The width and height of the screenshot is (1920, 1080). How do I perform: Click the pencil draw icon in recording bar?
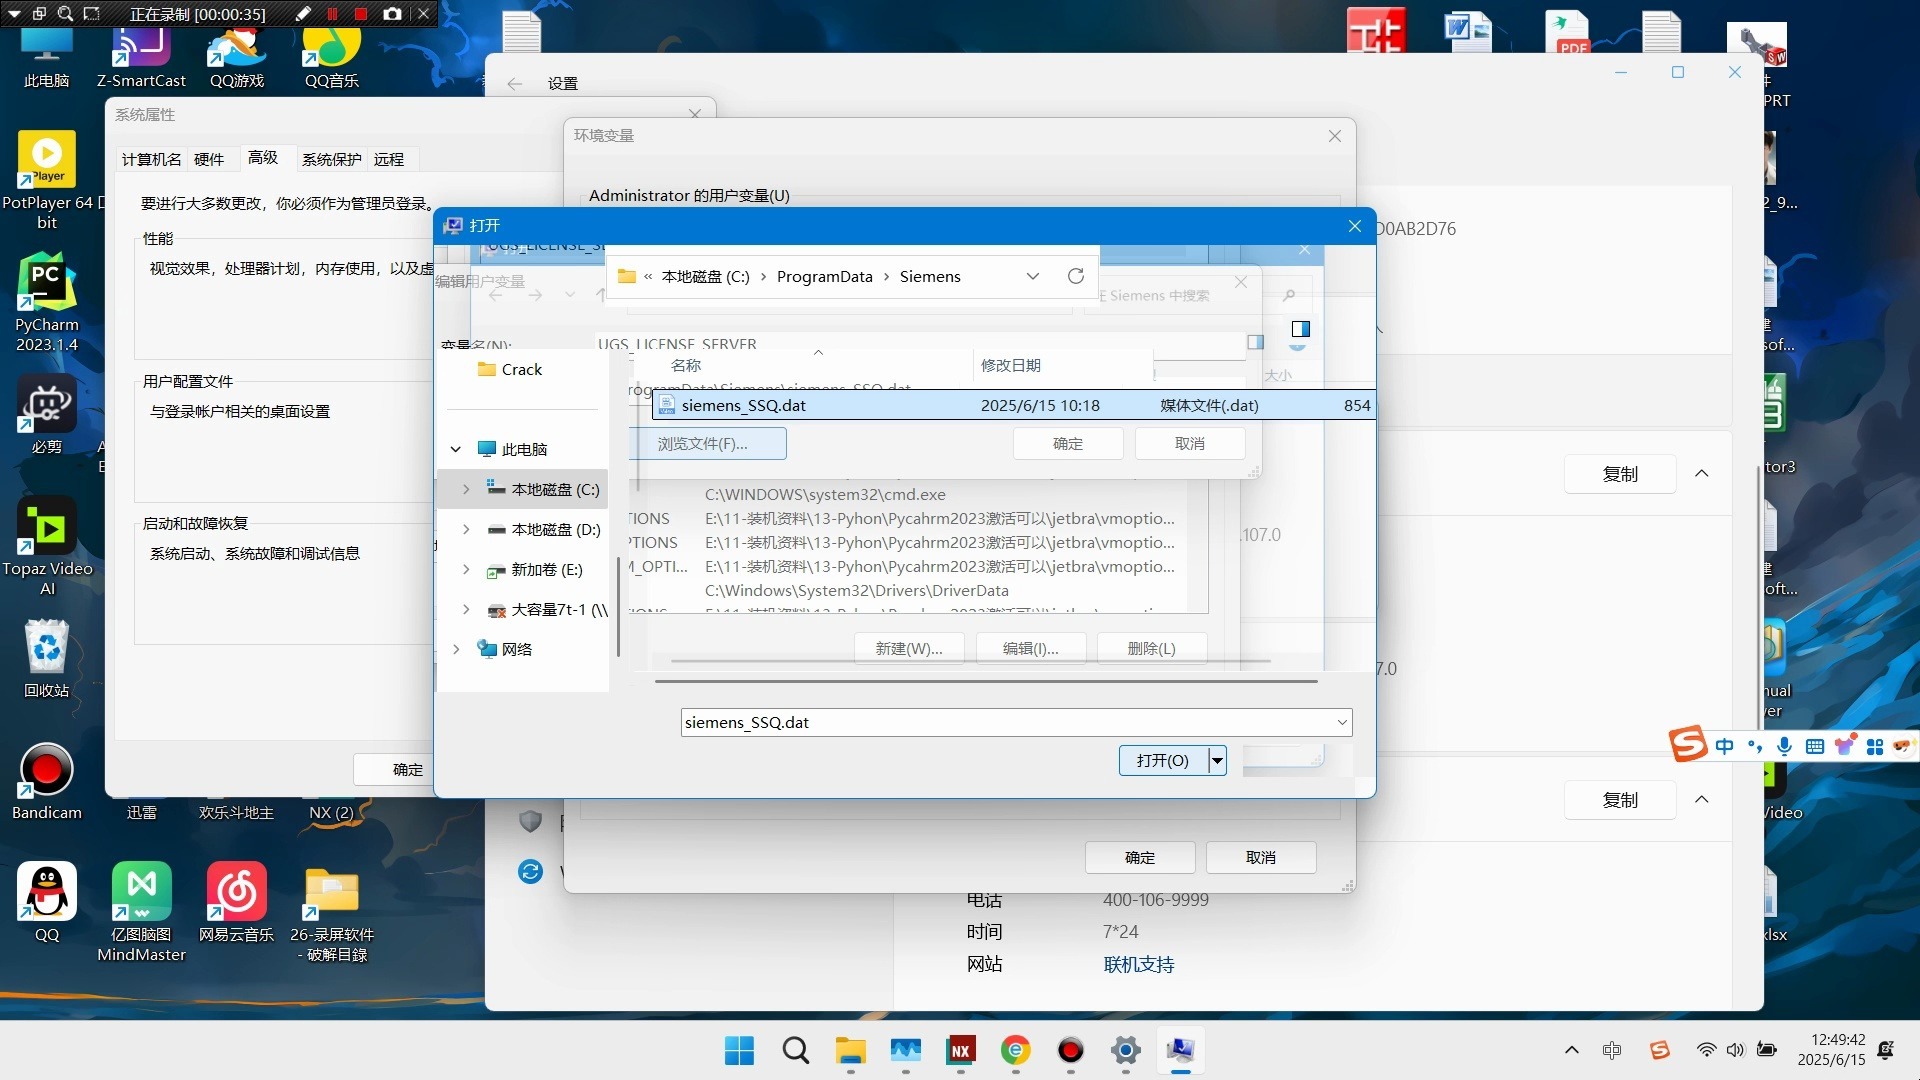click(x=304, y=14)
